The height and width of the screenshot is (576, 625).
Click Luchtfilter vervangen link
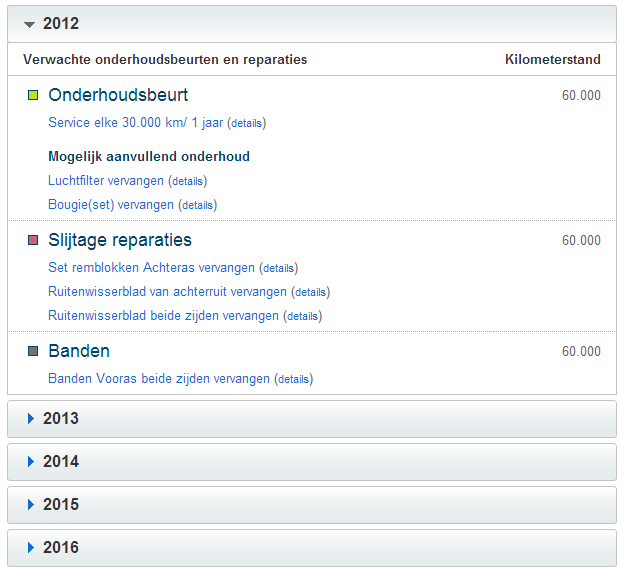point(106,181)
